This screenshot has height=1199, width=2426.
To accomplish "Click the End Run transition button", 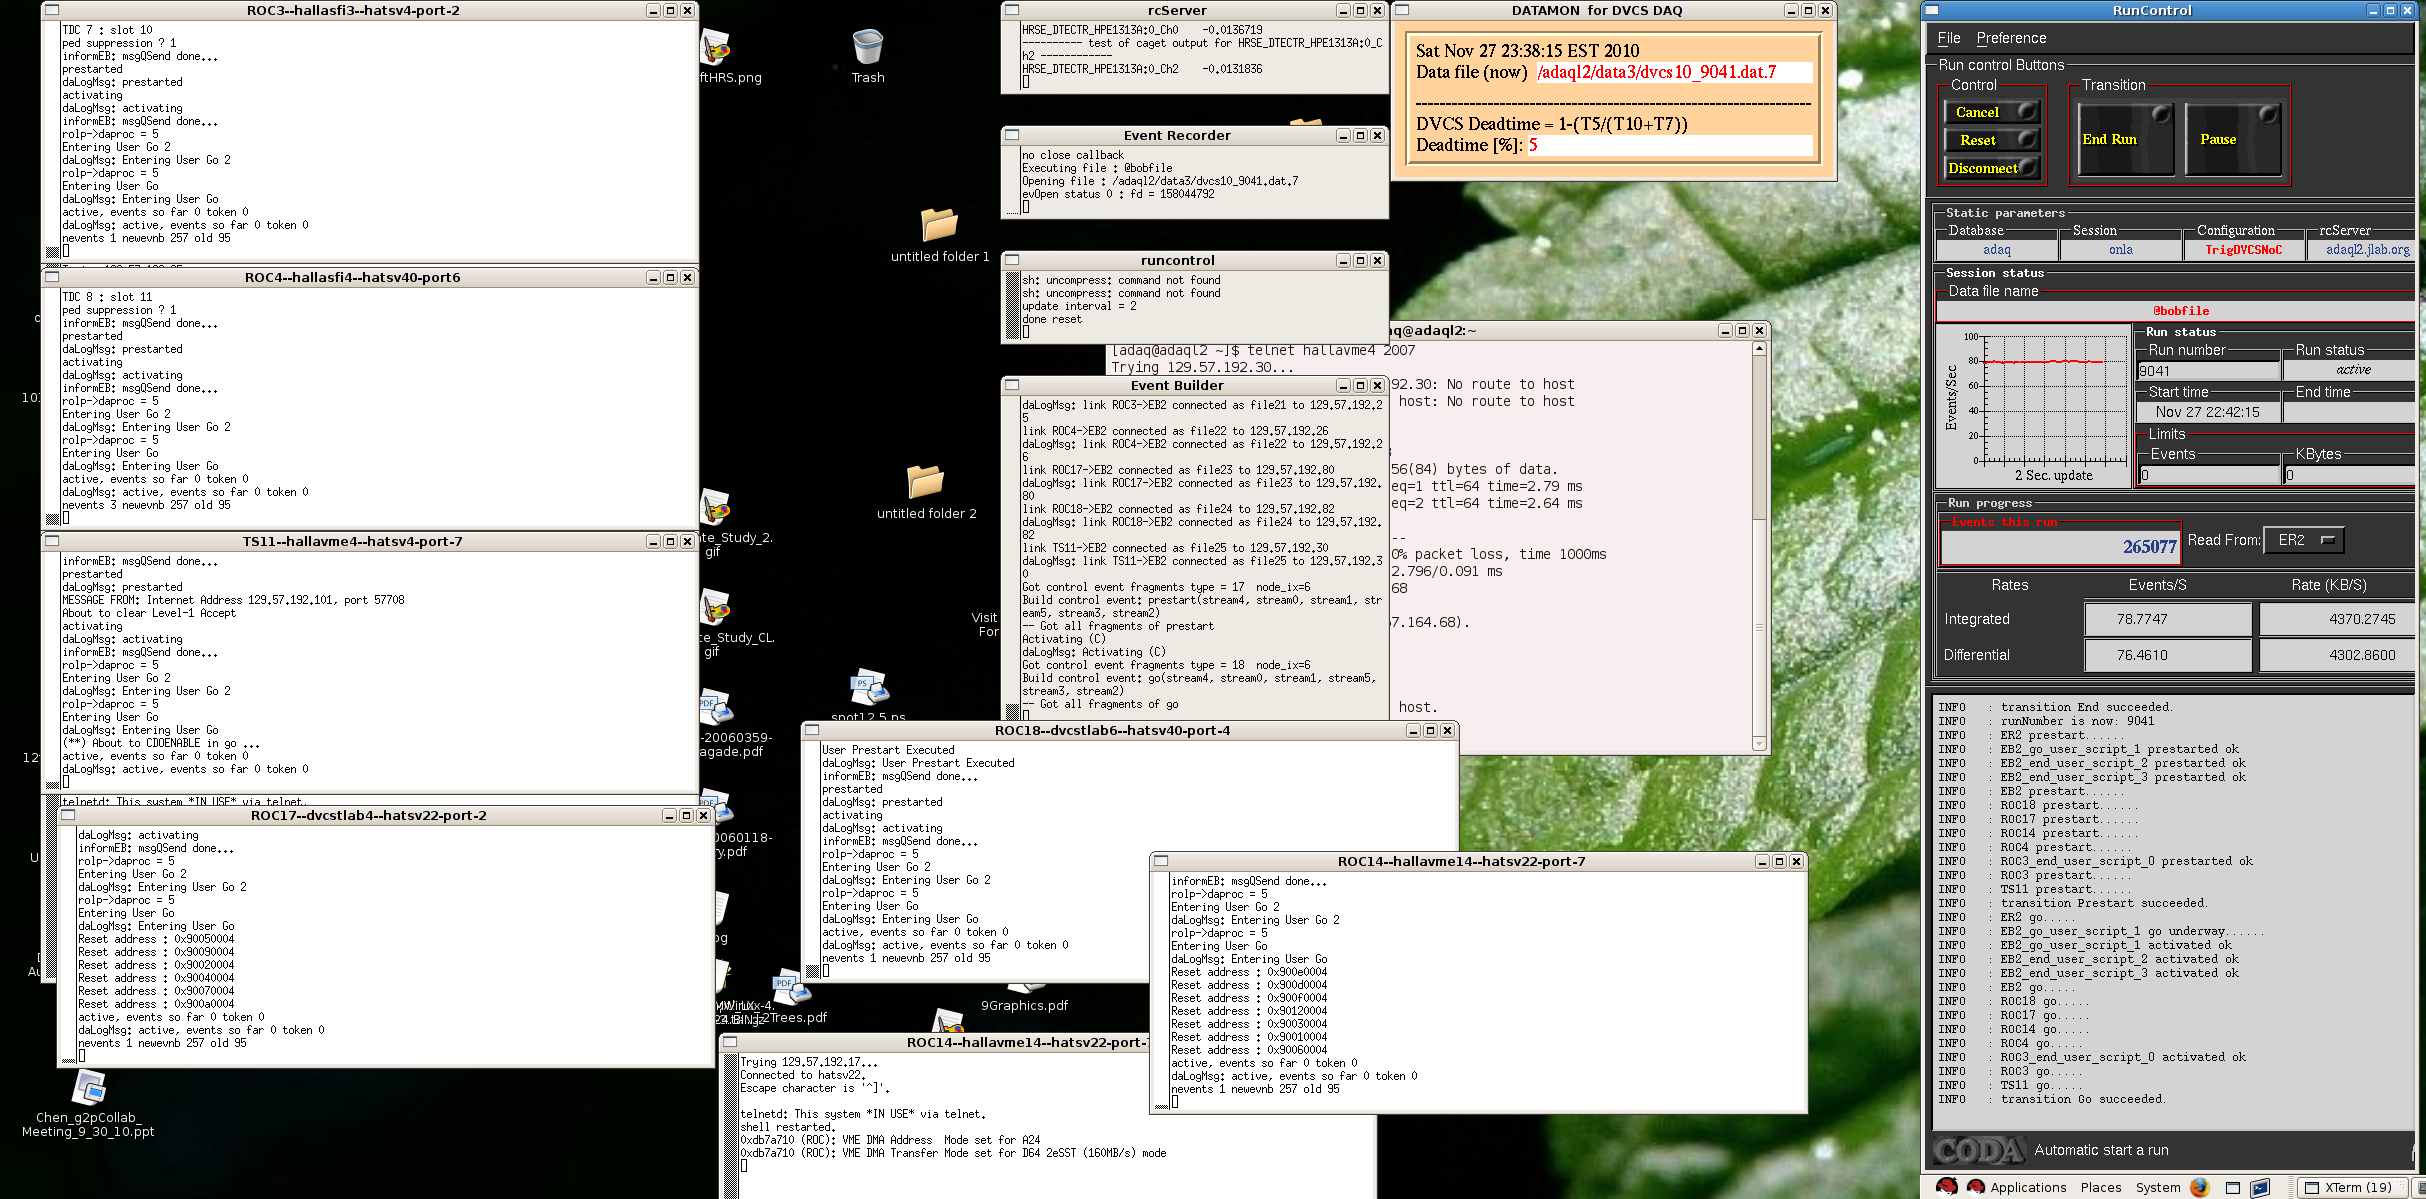I will (x=2126, y=139).
